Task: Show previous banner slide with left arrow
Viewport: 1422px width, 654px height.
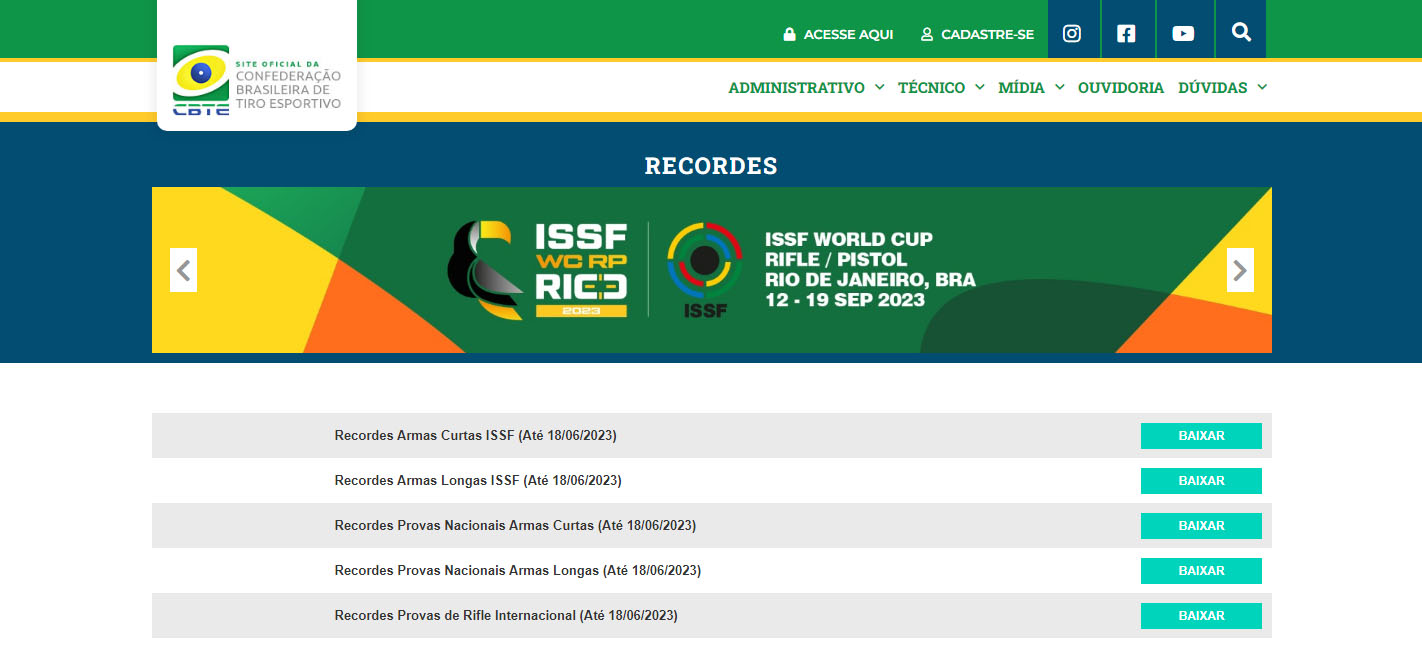Action: [x=183, y=270]
